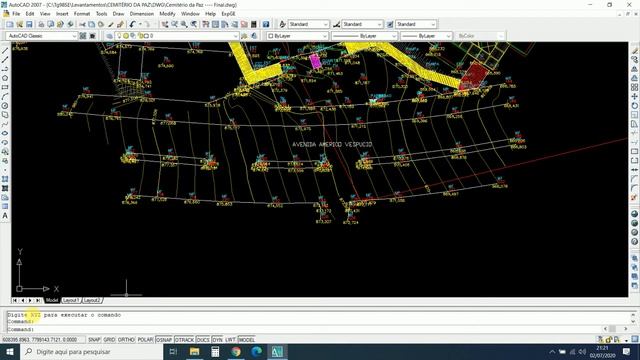Toggle POLAR tracking in status bar
The height and width of the screenshot is (360, 640).
point(145,340)
